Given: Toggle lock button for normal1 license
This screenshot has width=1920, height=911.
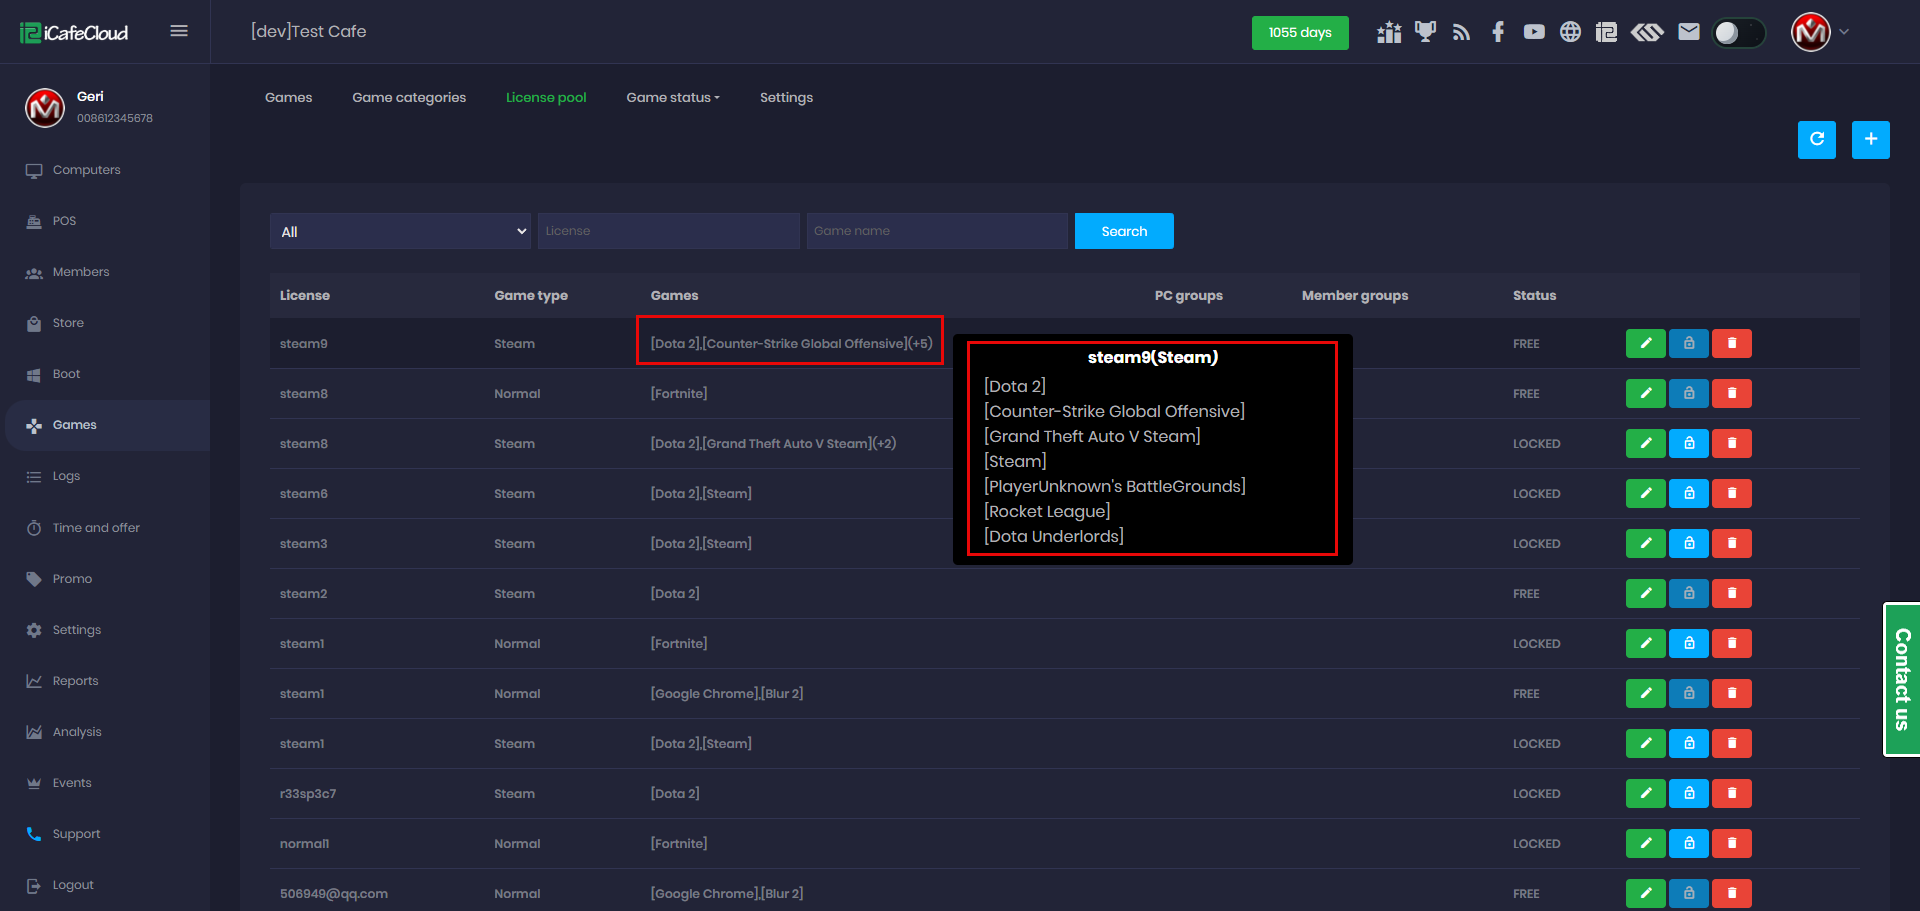Looking at the screenshot, I should [x=1688, y=843].
